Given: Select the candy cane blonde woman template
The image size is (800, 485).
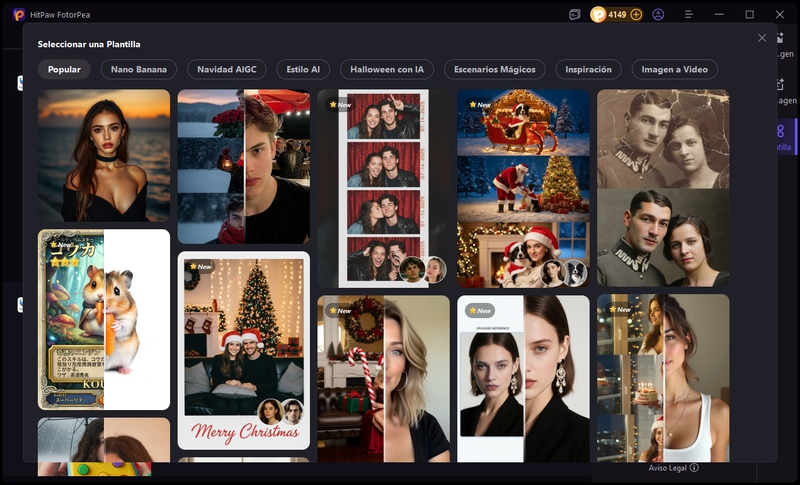Looking at the screenshot, I should (384, 379).
